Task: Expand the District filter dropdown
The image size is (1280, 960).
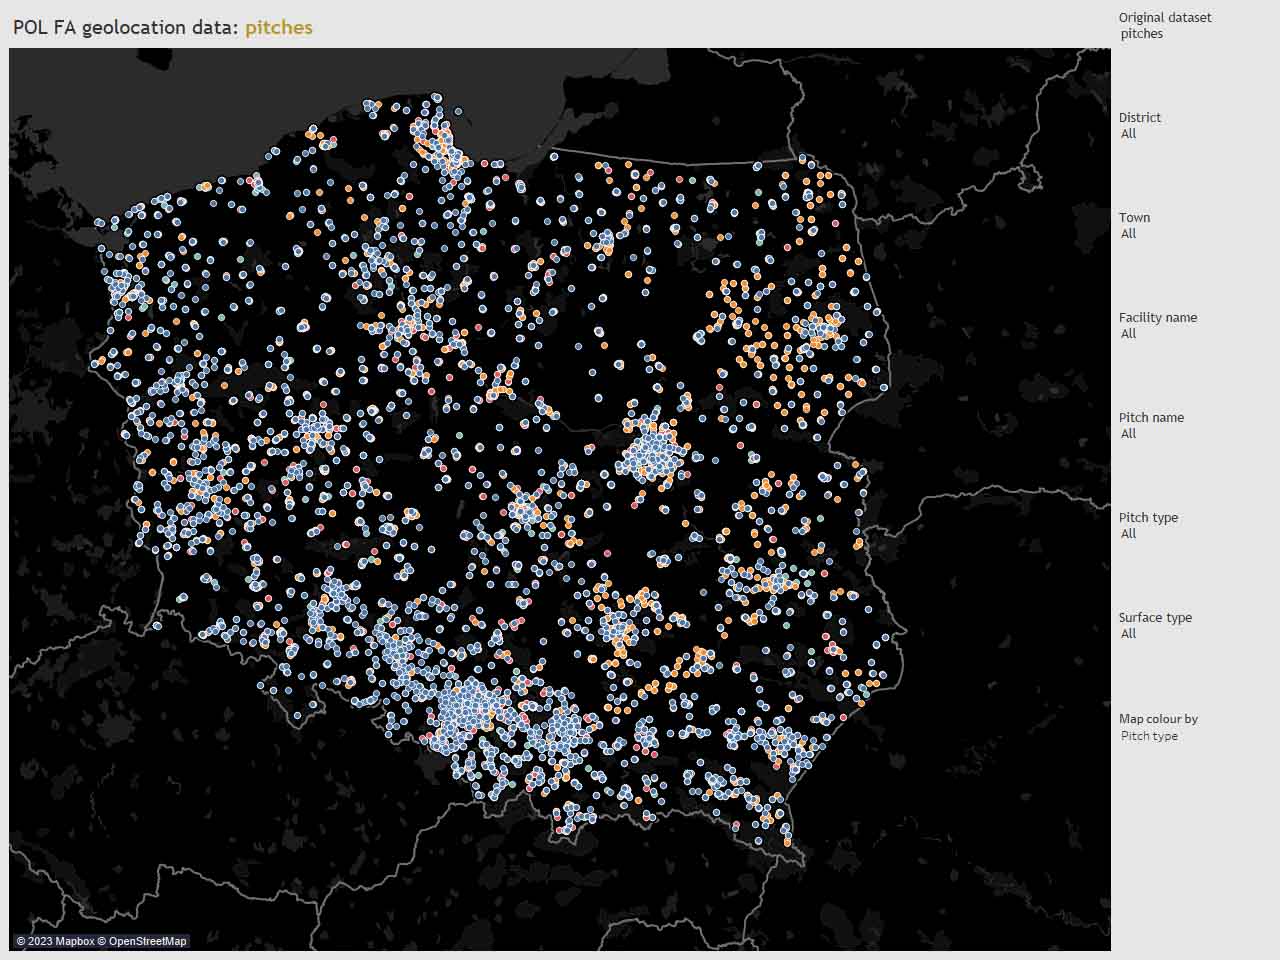Action: (1129, 134)
